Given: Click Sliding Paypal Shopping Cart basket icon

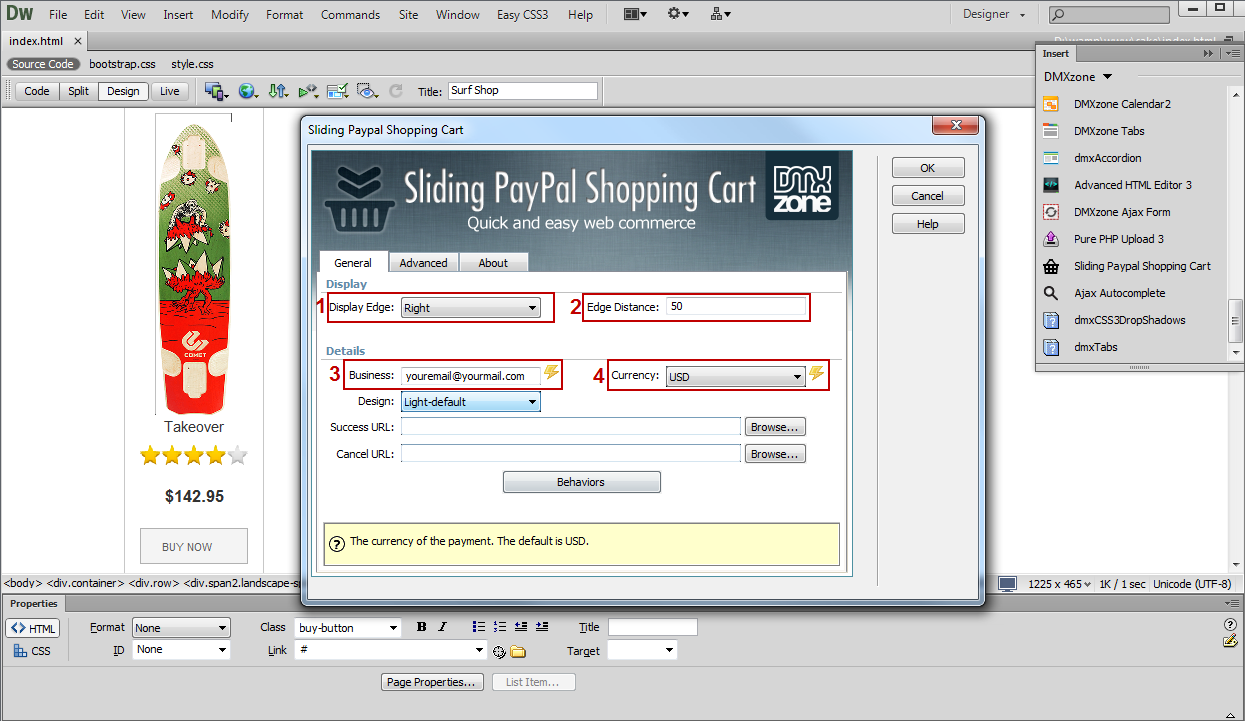Looking at the screenshot, I should [x=1051, y=266].
